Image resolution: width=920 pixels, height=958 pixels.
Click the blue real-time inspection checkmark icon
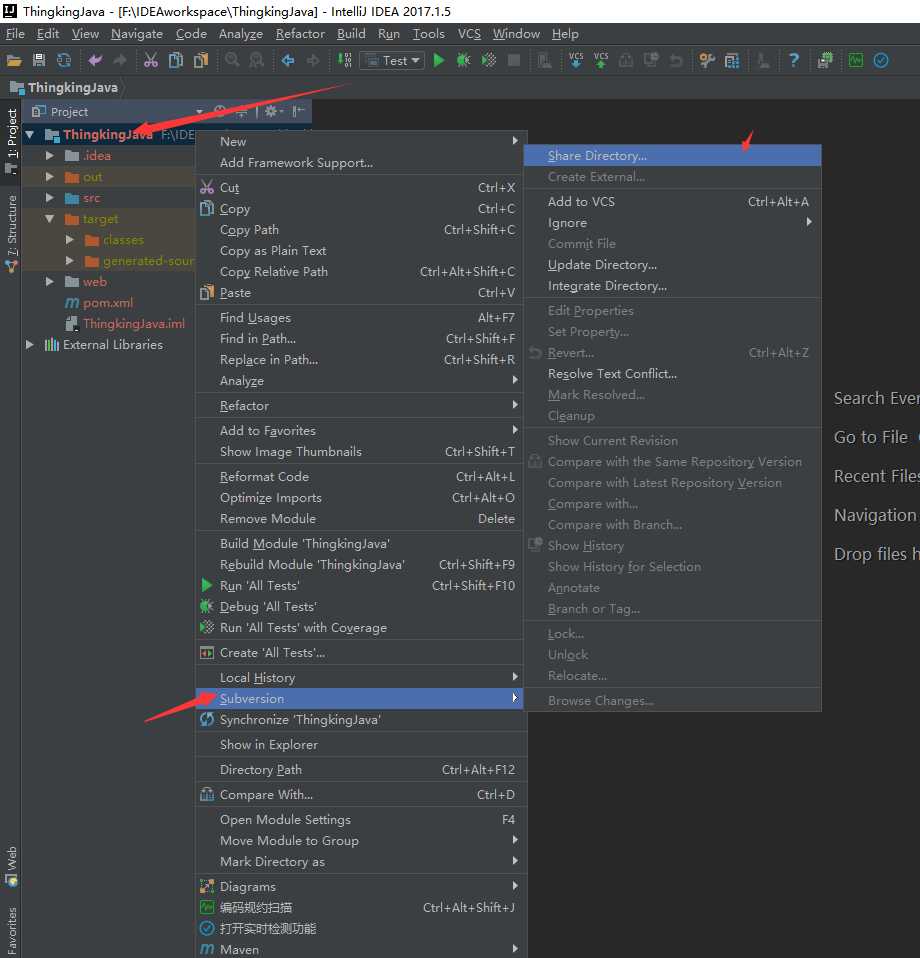click(x=881, y=60)
